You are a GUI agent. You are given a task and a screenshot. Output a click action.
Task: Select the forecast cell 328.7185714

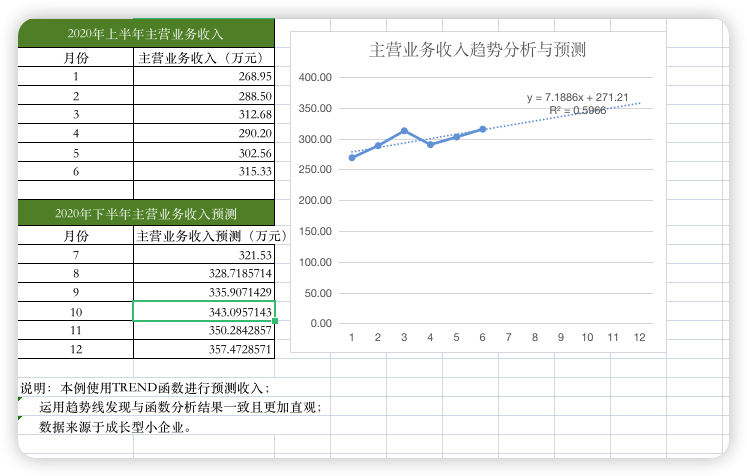(x=204, y=273)
